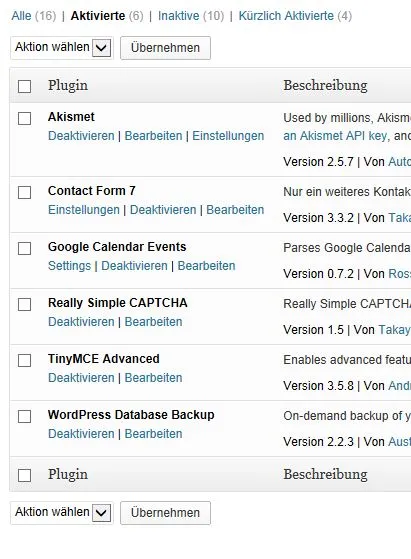
Task: Toggle the Really Simple CAPTCHA checkbox
Action: [x=25, y=304]
